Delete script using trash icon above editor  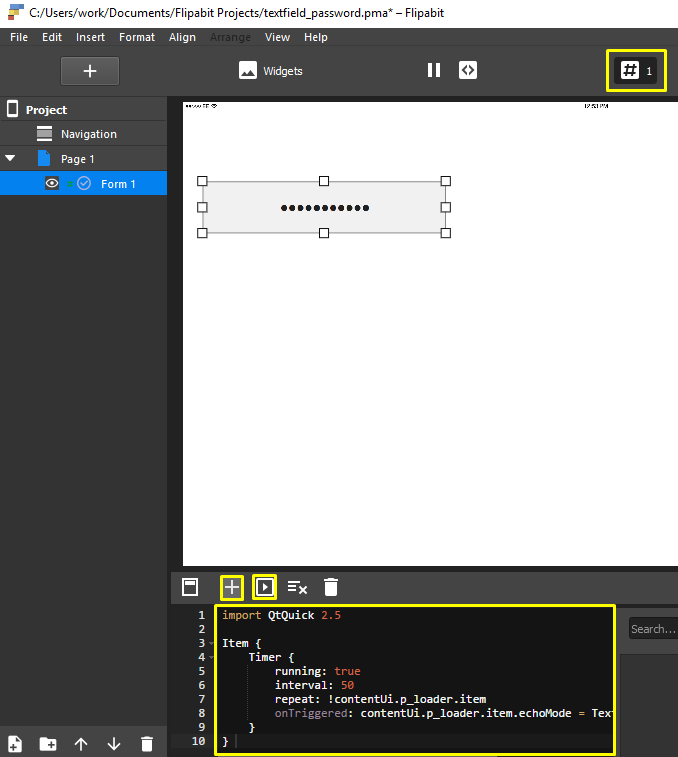pyautogui.click(x=331, y=587)
